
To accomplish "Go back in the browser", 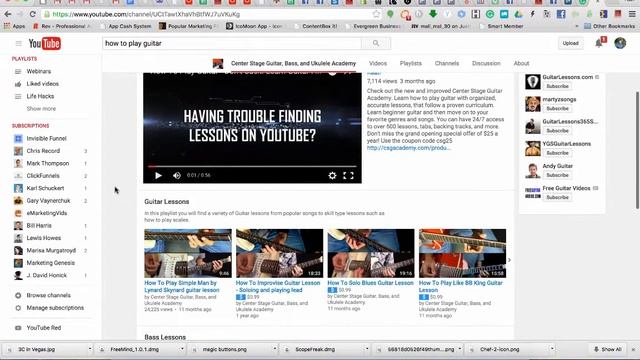I will point(8,14).
